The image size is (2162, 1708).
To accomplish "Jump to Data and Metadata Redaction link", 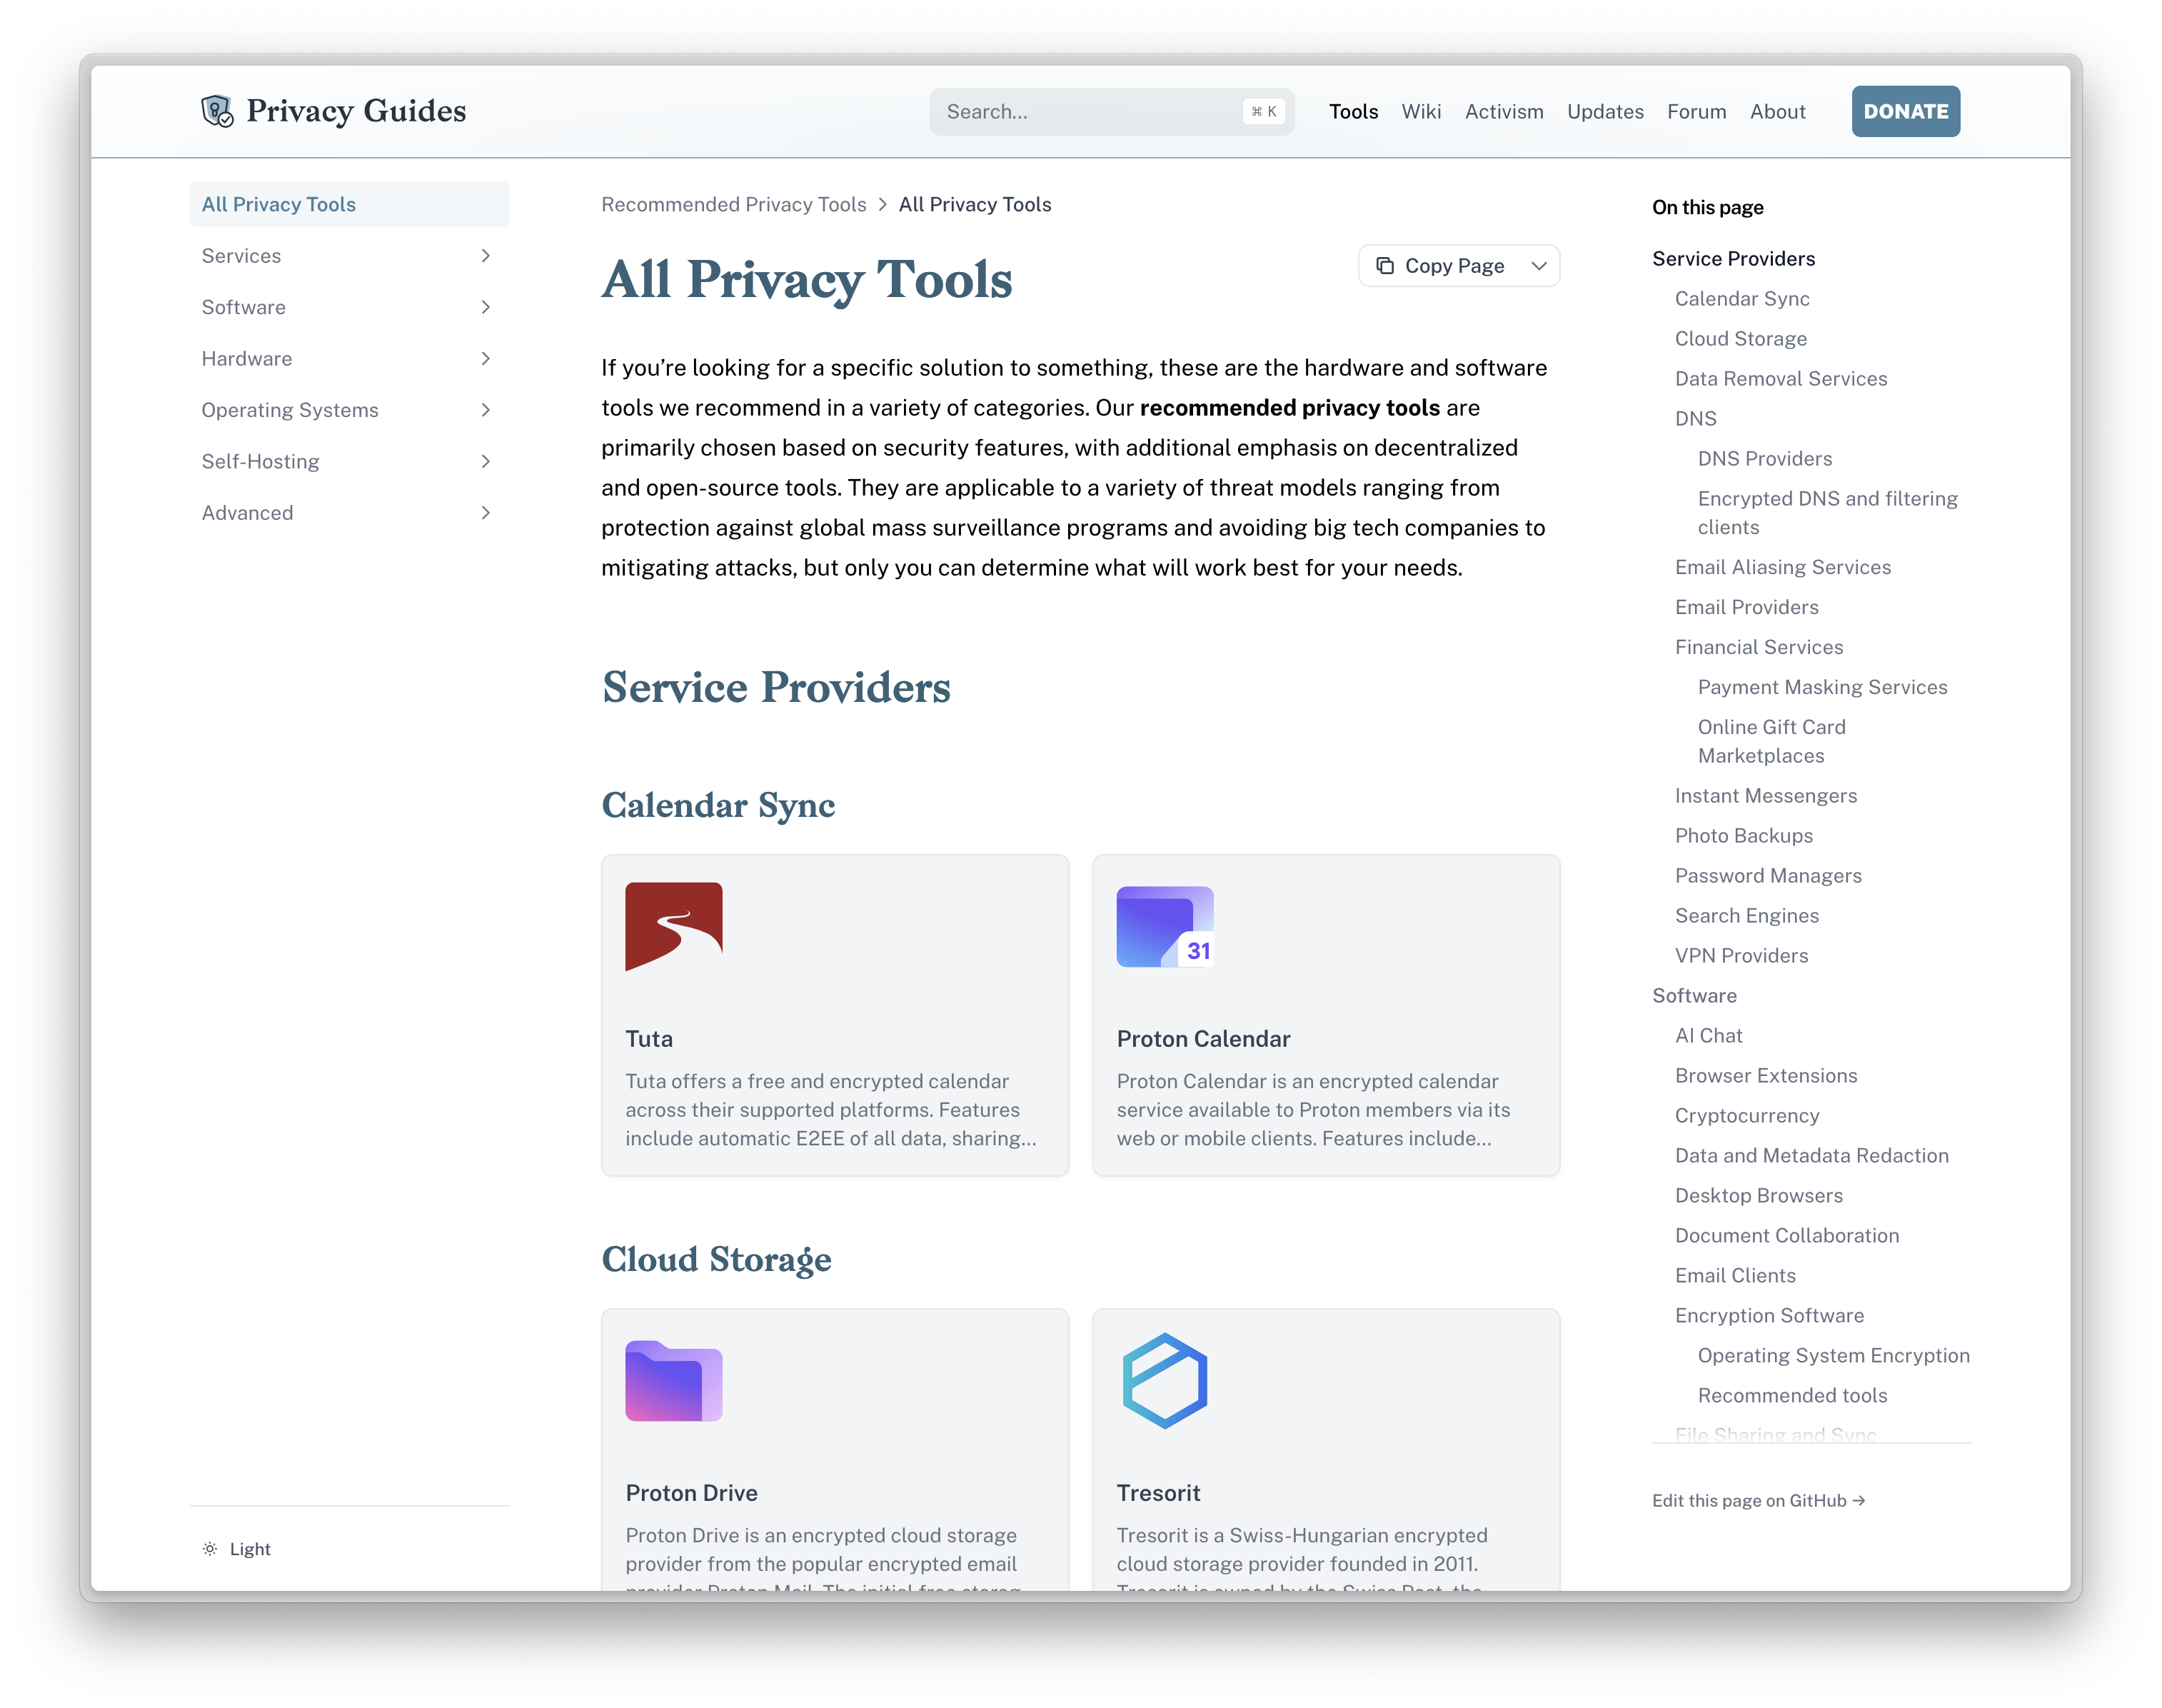I will pos(1811,1156).
